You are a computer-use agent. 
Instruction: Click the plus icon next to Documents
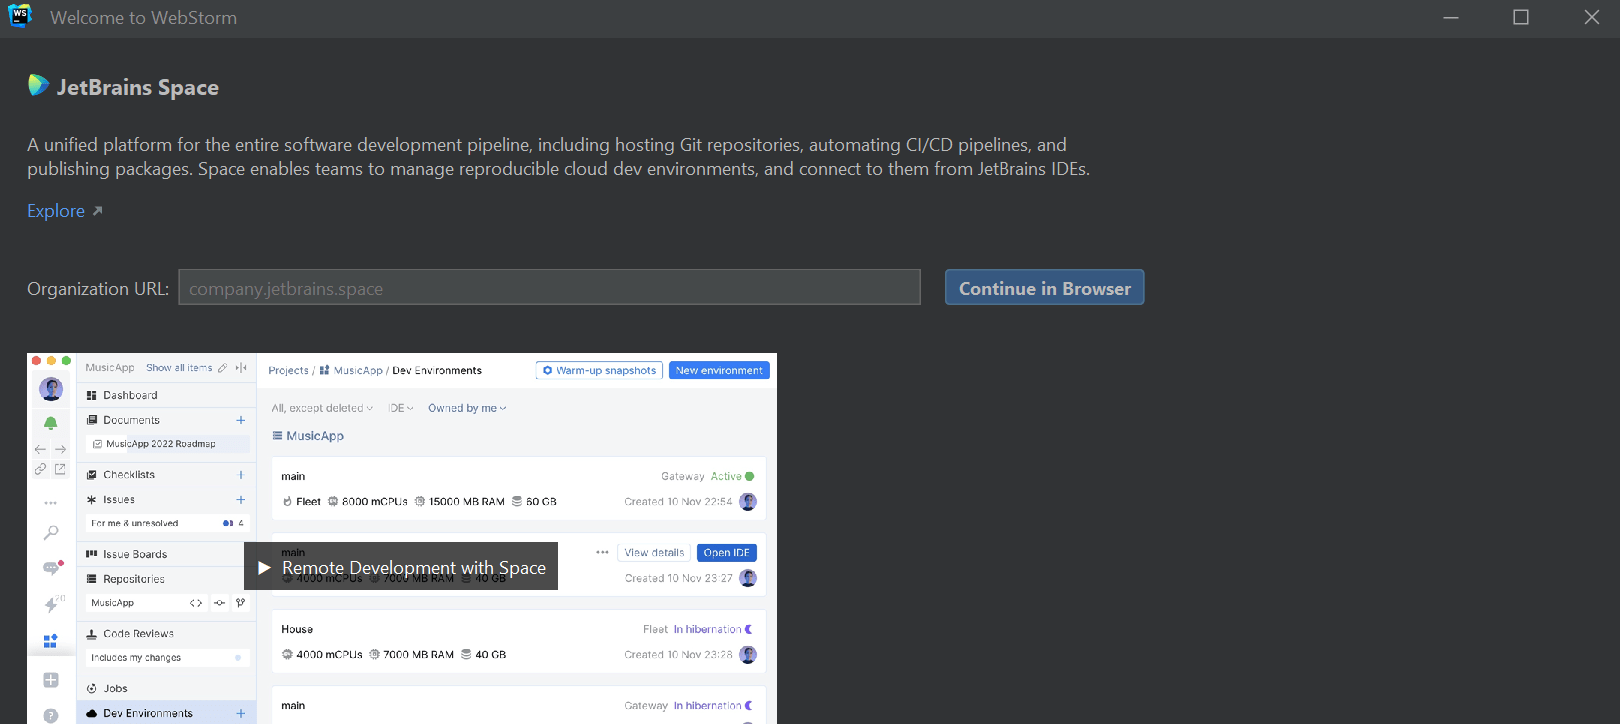click(x=240, y=420)
